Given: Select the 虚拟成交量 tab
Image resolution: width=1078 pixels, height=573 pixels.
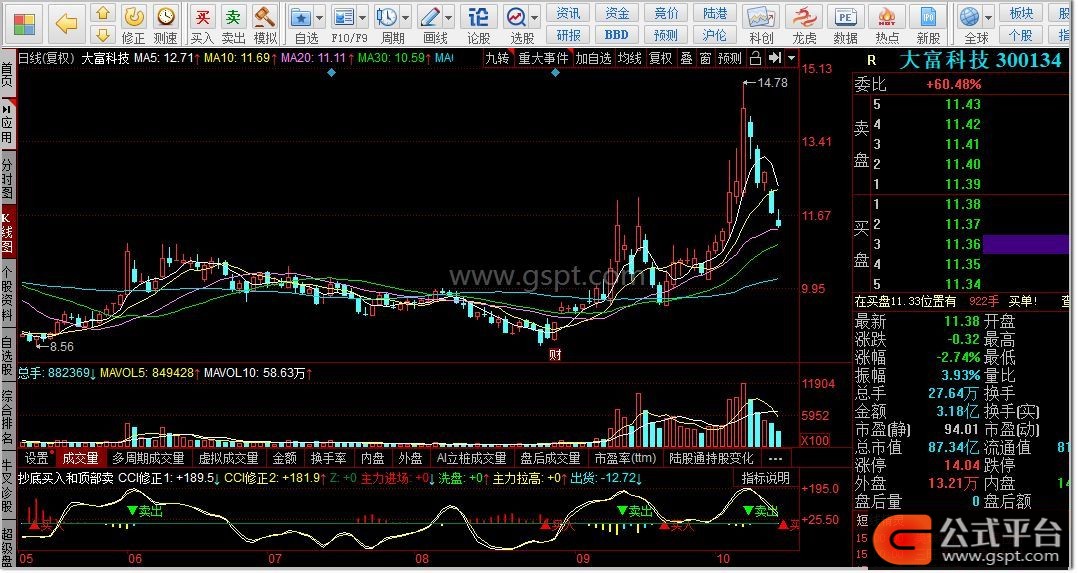Looking at the screenshot, I should 228,458.
